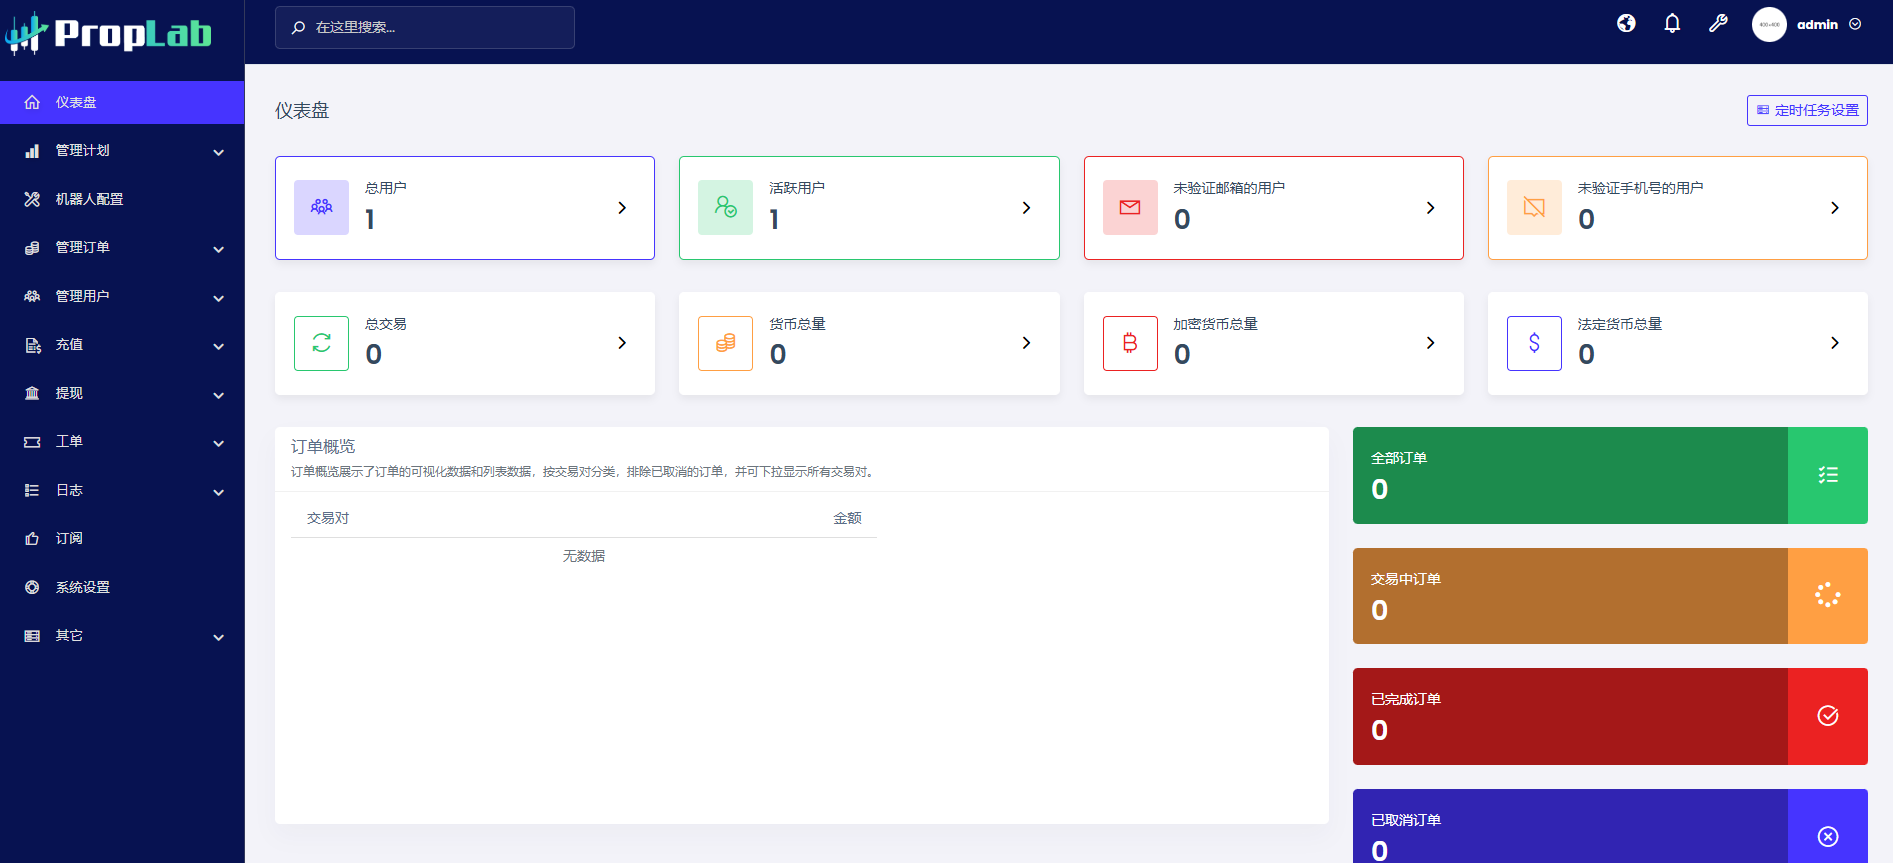Select 订阅 in the sidebar

[x=69, y=539]
